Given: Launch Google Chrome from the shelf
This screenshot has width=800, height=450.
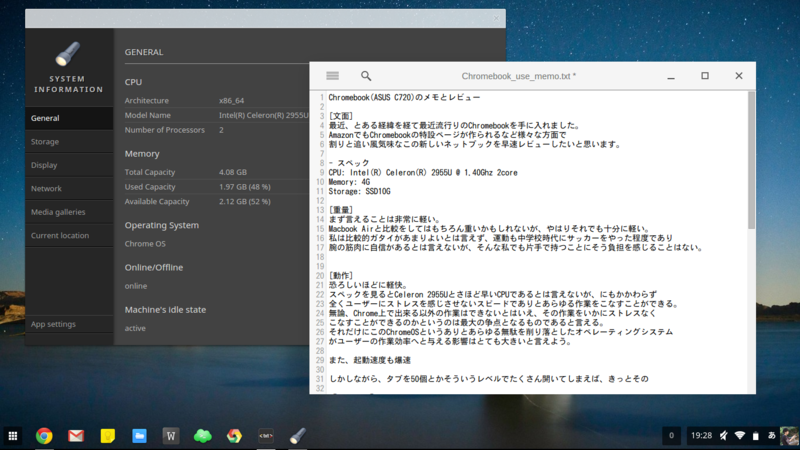Looking at the screenshot, I should coord(44,436).
